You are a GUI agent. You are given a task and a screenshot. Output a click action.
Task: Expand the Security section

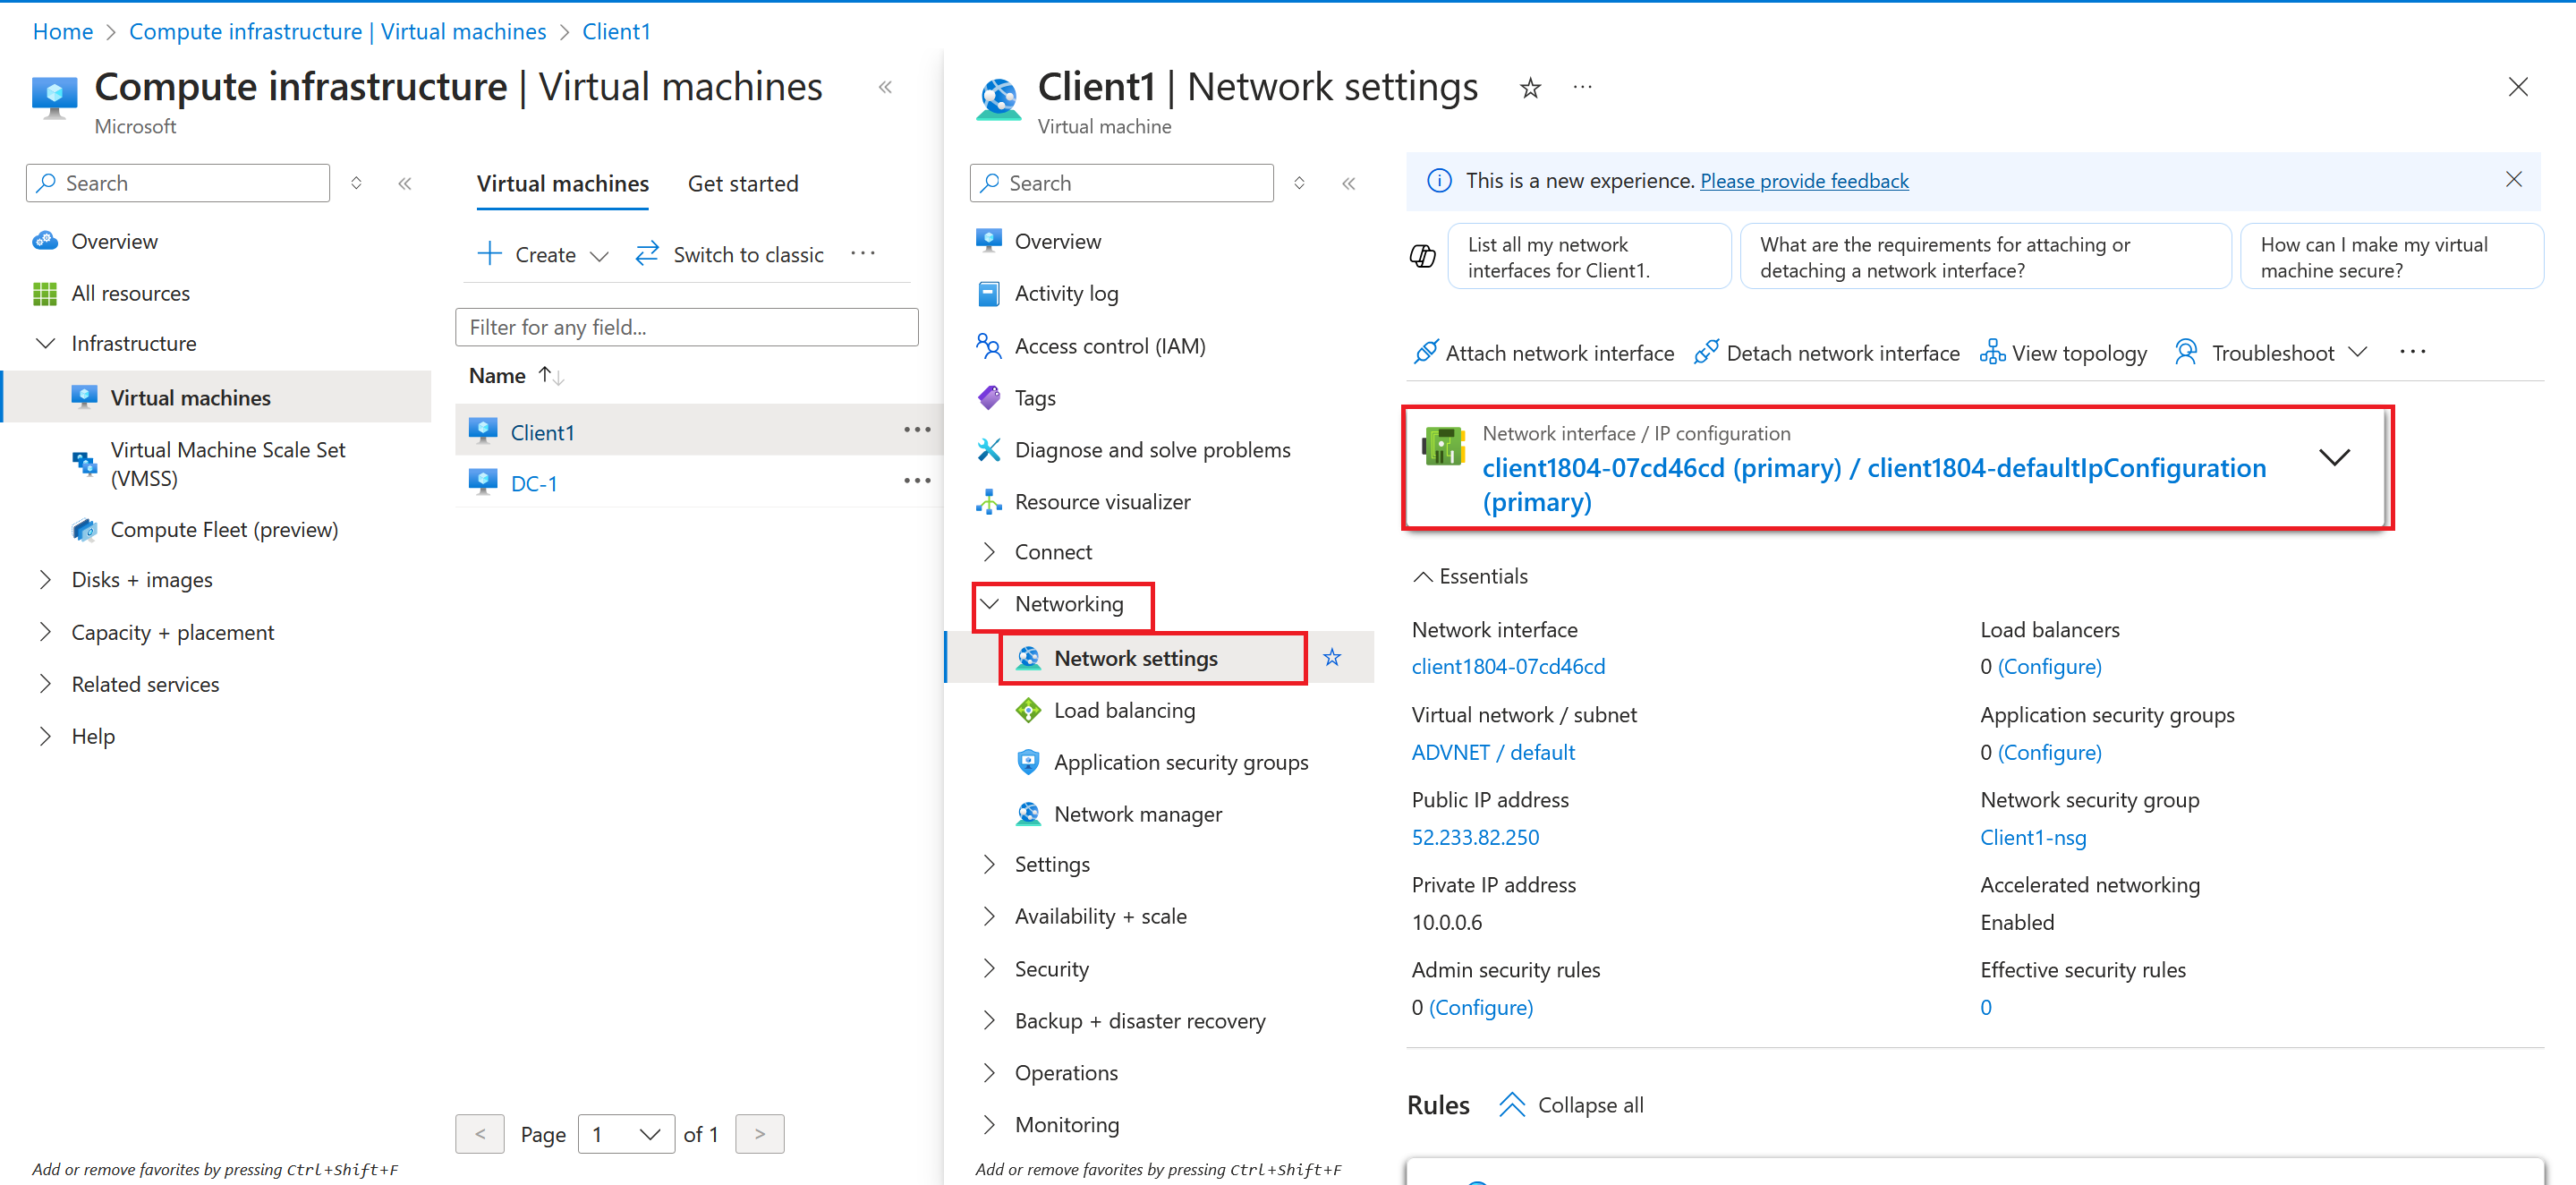[x=989, y=967]
